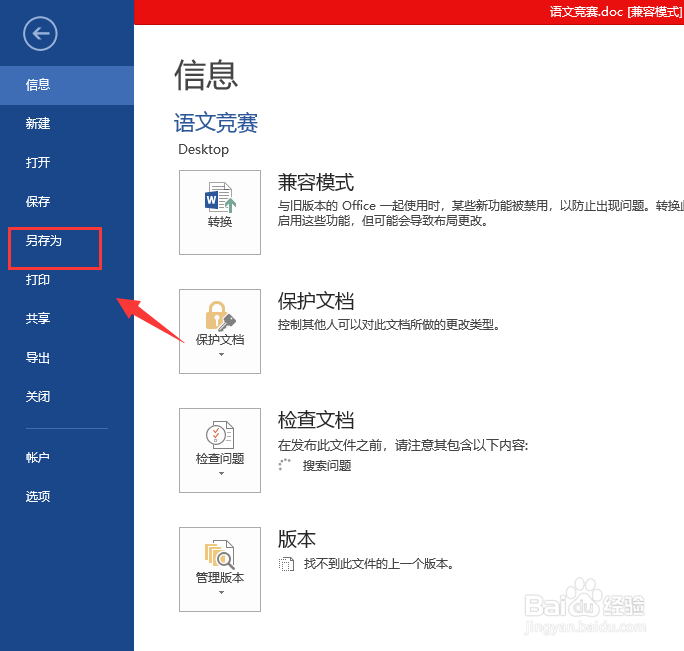Expand dropdown arrow under 管理版本 button
Screen dimensions: 684x651
pyautogui.click(x=221, y=593)
